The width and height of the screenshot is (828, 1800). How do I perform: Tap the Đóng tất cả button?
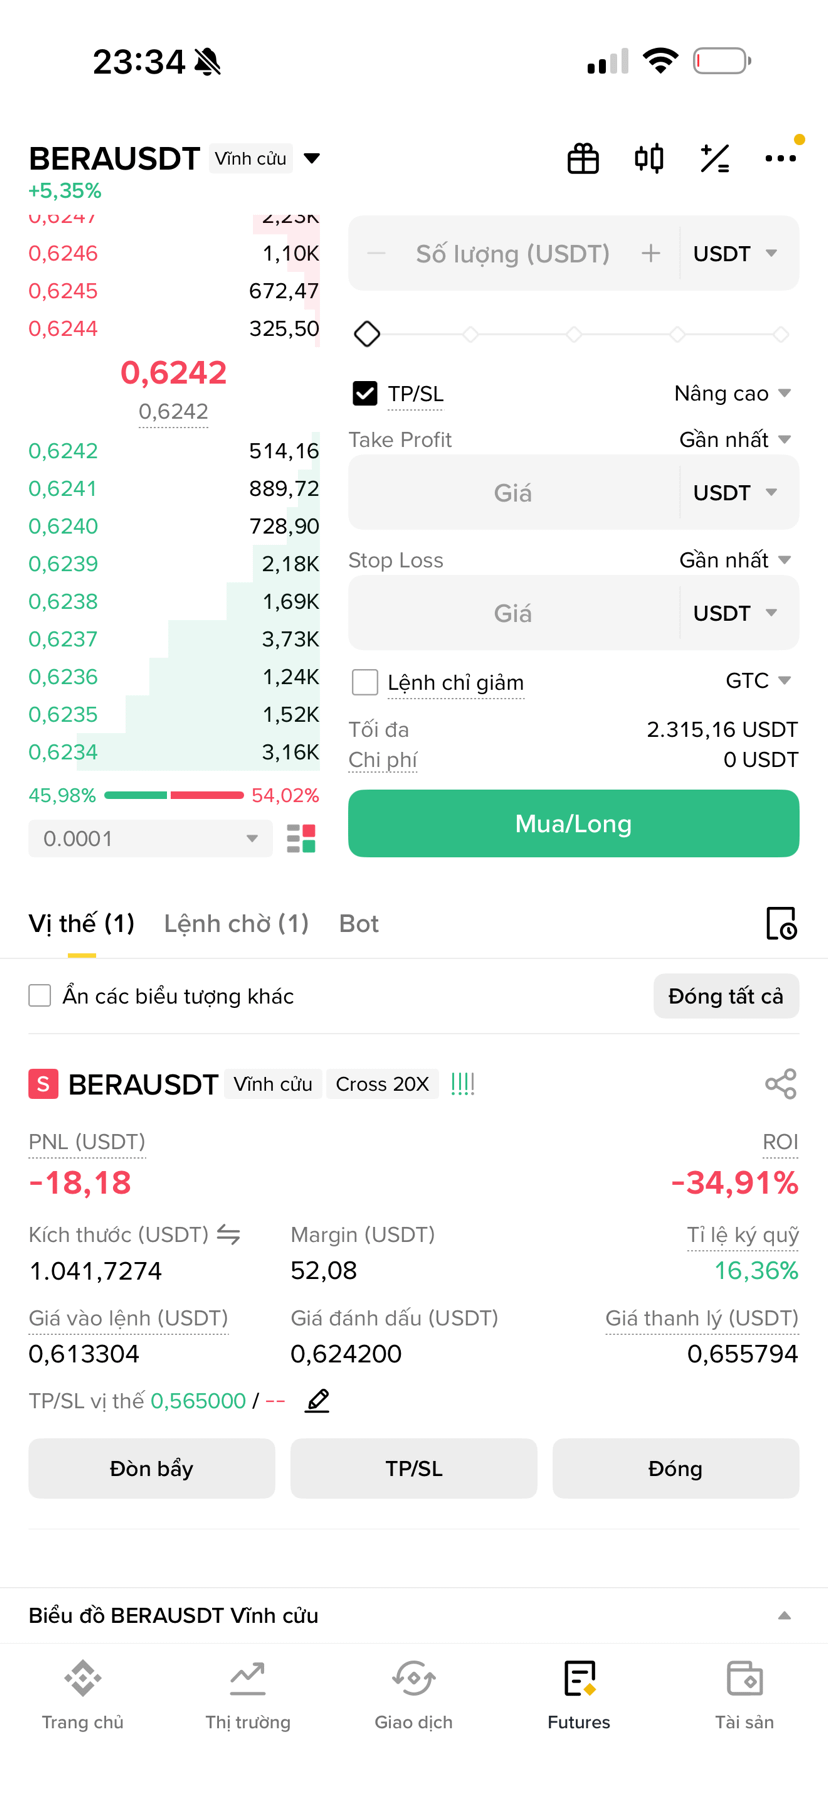coord(726,996)
